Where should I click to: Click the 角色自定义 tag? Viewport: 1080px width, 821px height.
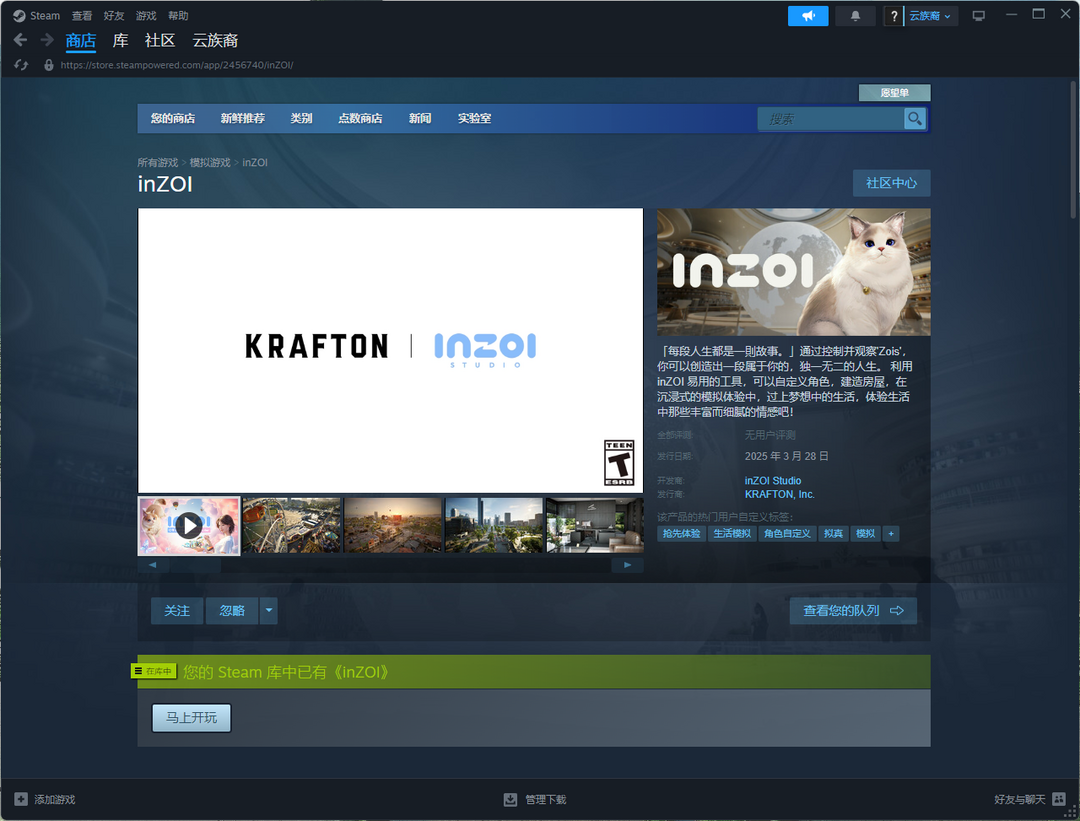click(x=787, y=534)
